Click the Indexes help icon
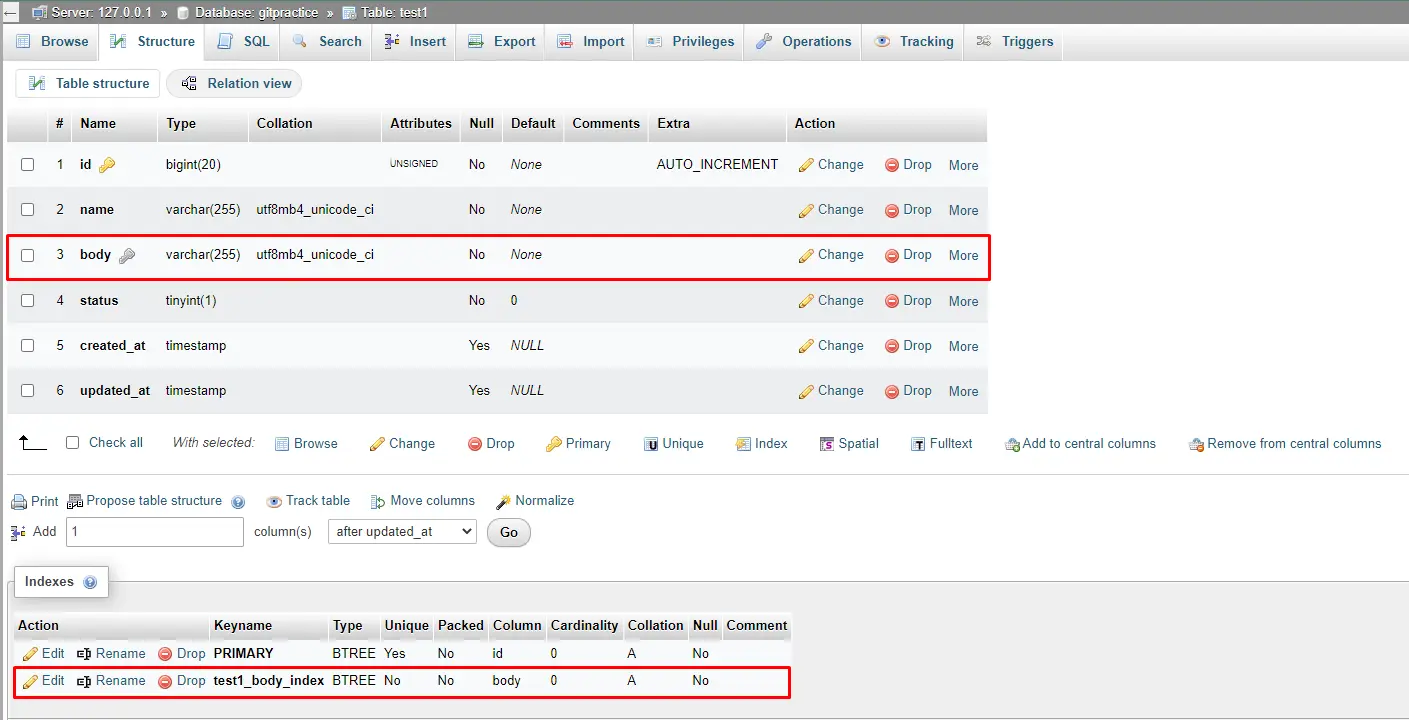Screen dimensions: 1409x720 click(x=90, y=582)
